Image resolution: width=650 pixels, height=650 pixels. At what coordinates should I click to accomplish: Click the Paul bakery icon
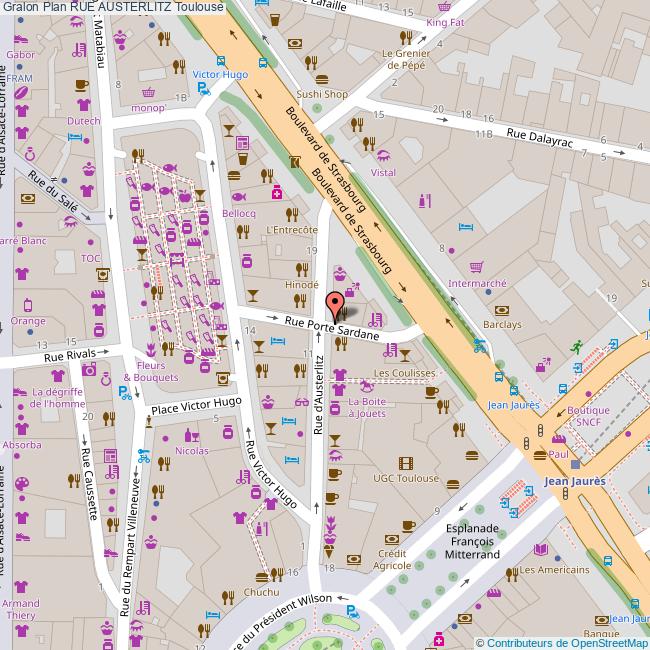pyautogui.click(x=540, y=455)
